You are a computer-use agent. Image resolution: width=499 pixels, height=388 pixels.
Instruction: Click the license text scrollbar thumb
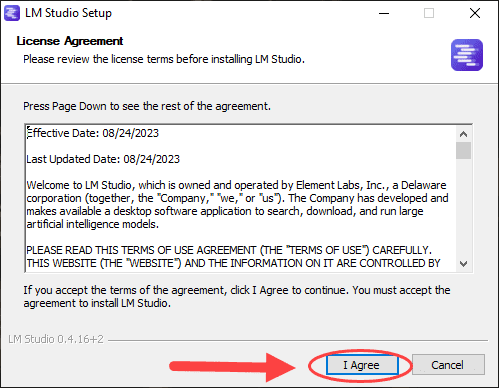click(x=463, y=151)
